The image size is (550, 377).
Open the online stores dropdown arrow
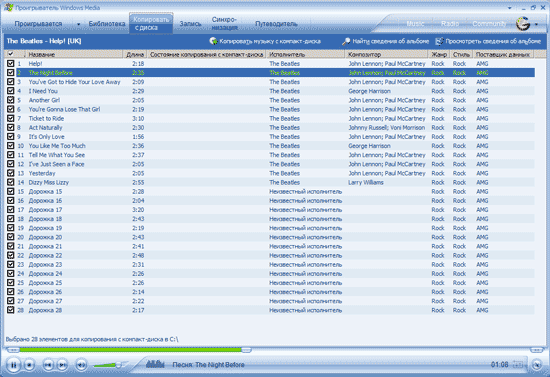tap(536, 24)
